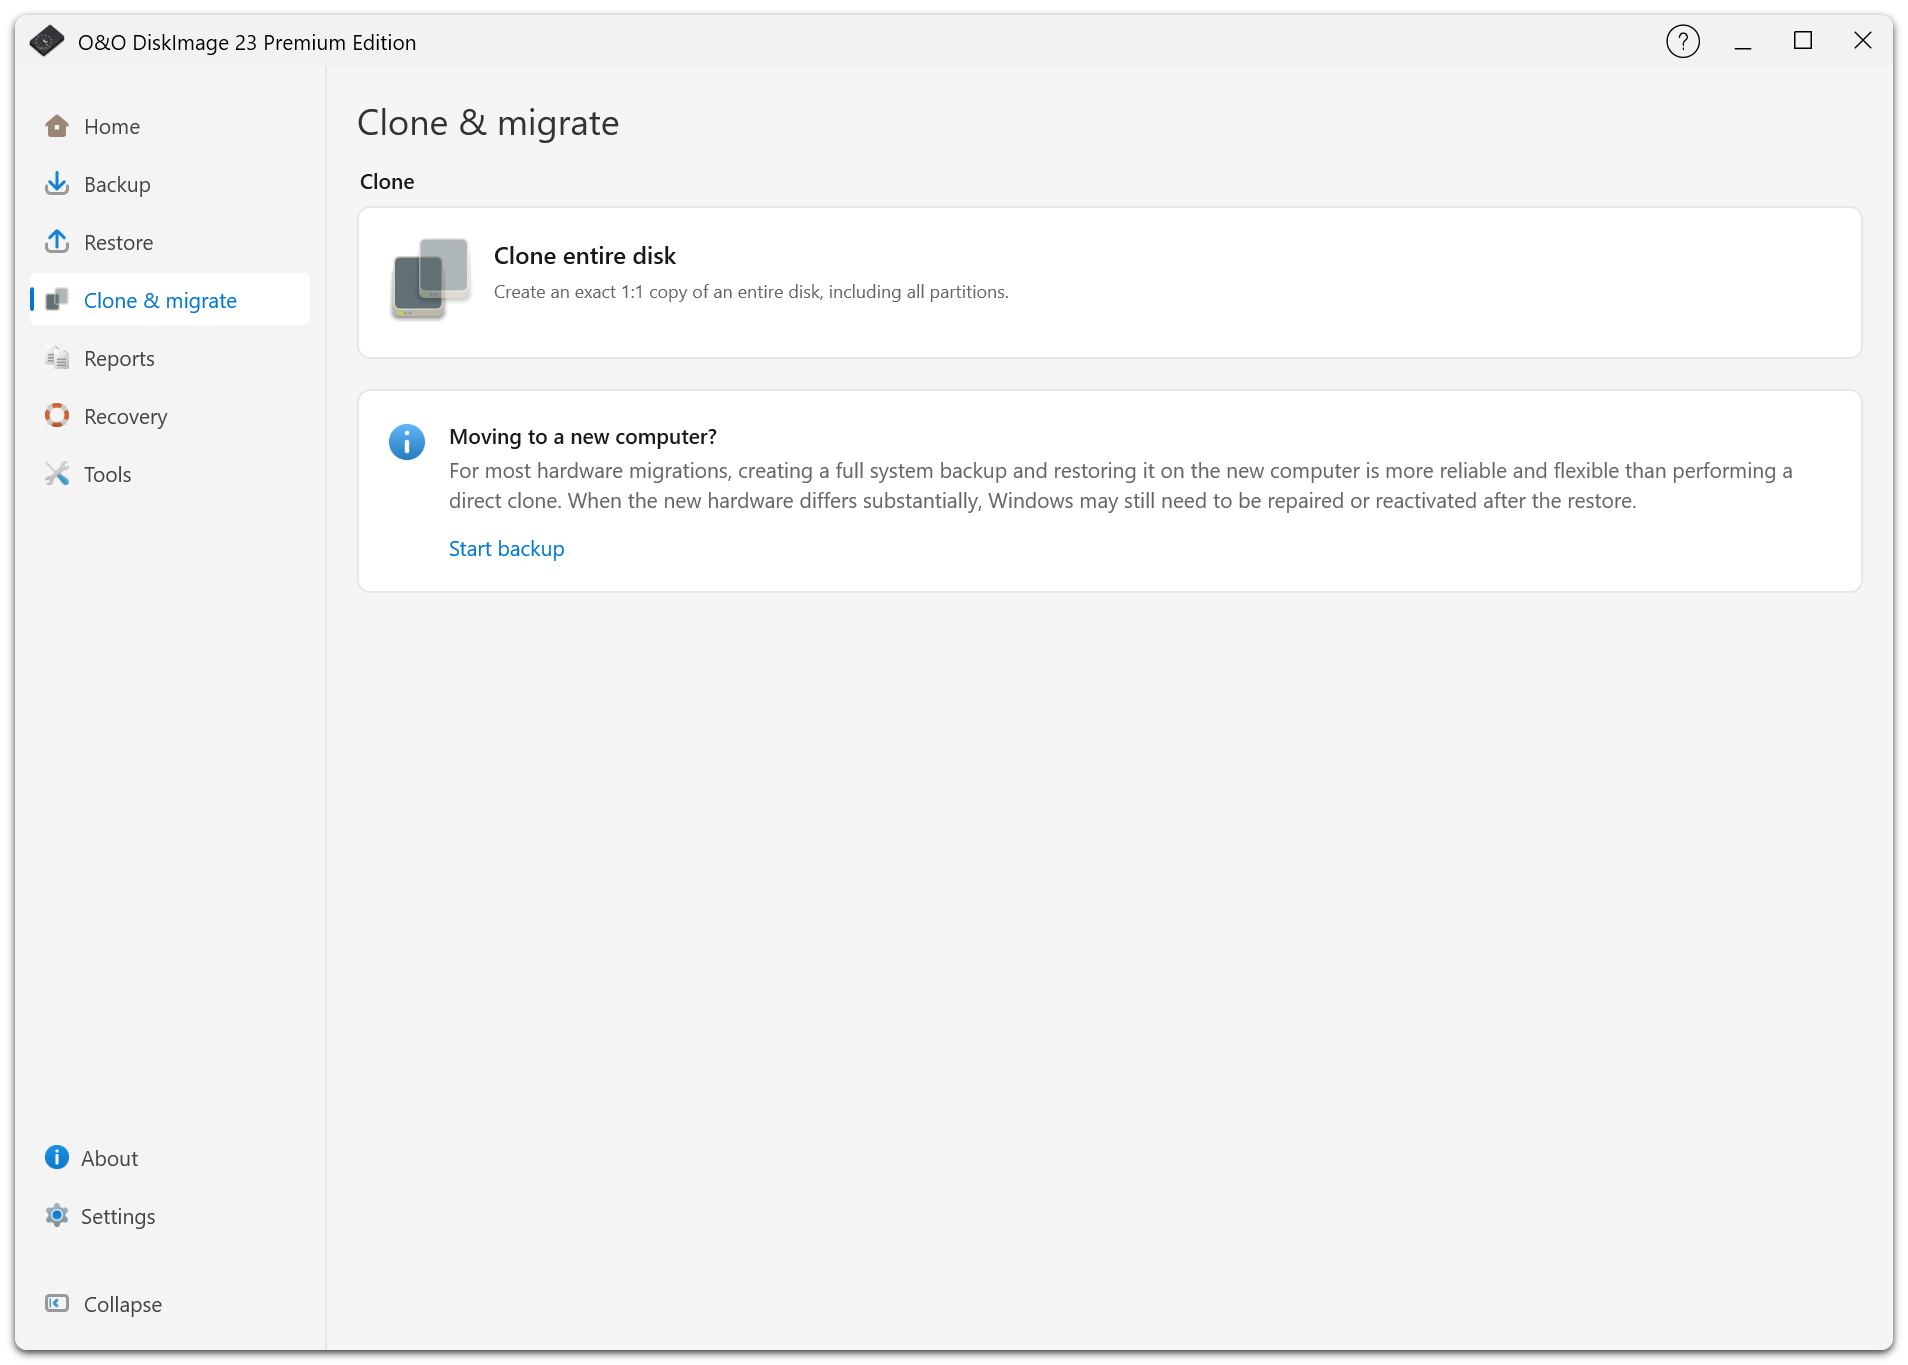The width and height of the screenshot is (1908, 1365).
Task: Open help via the question mark icon
Action: click(x=1683, y=42)
